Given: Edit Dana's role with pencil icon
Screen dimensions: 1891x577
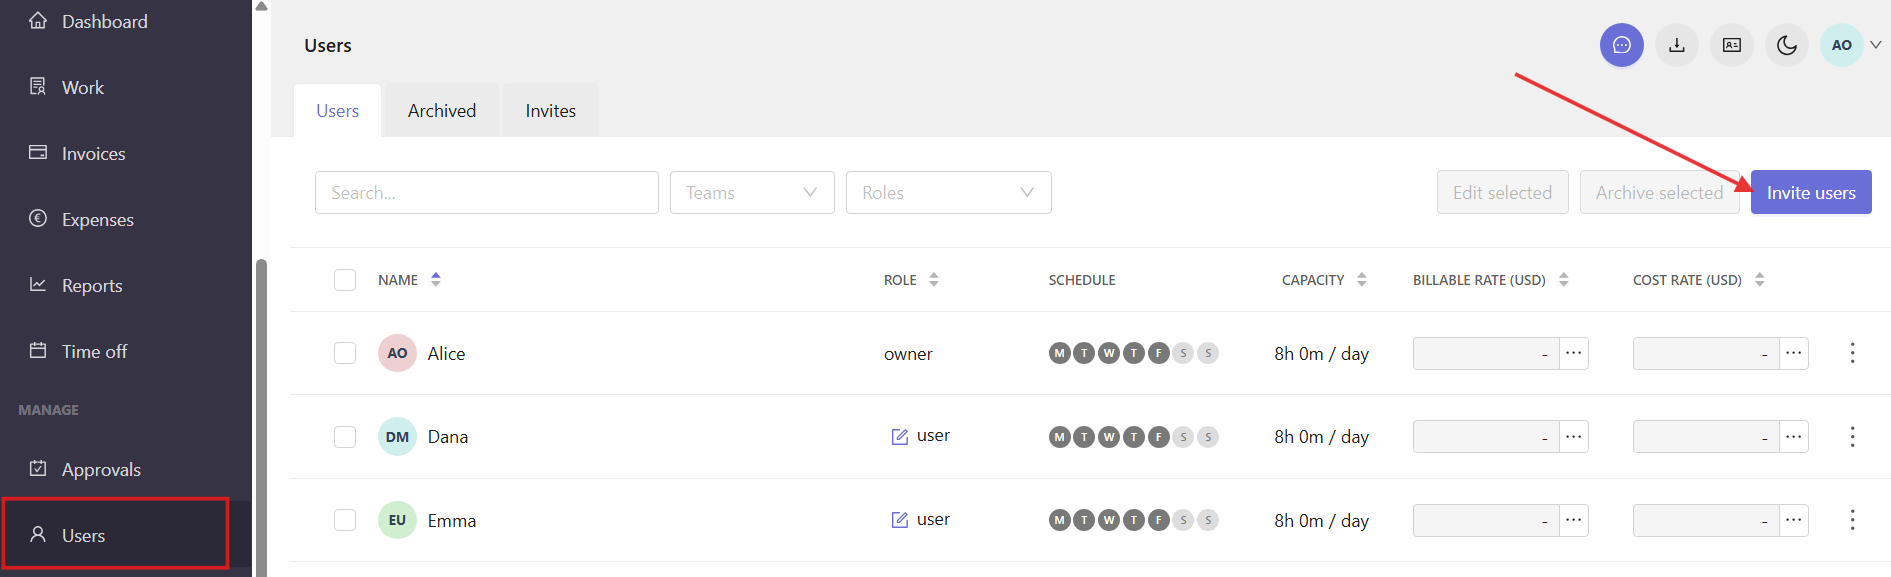Looking at the screenshot, I should click(x=900, y=437).
